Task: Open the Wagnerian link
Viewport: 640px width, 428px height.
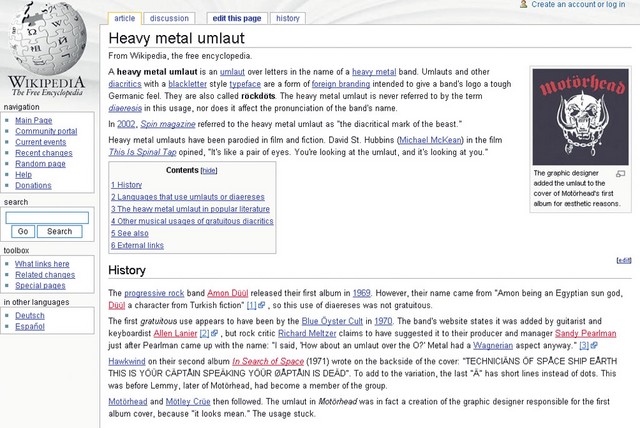Action: (493, 346)
